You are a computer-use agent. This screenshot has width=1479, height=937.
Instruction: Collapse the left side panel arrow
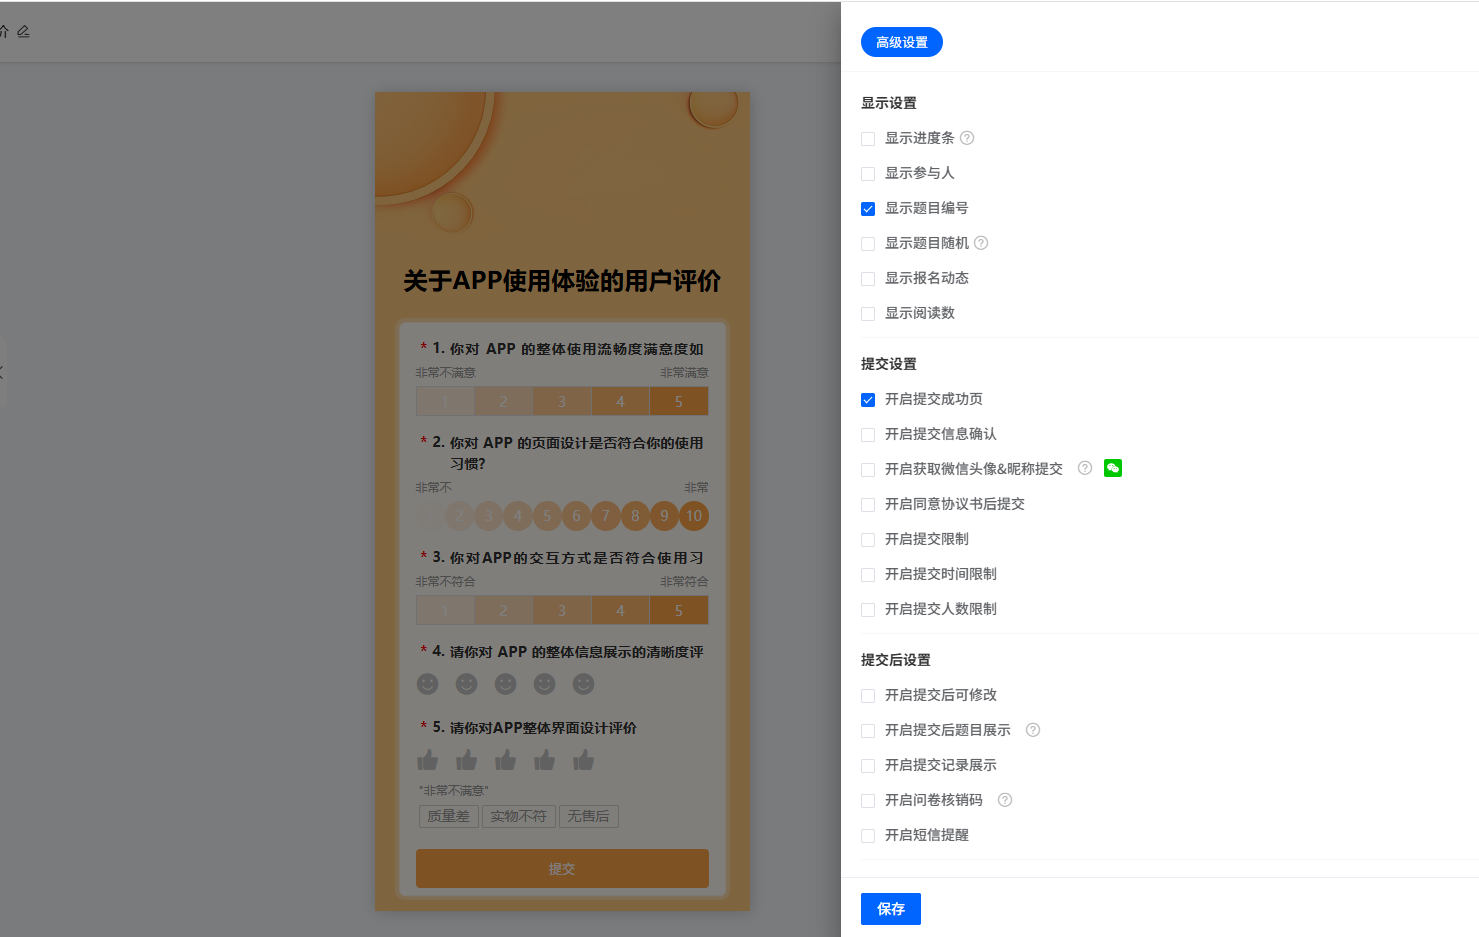click(x=2, y=372)
